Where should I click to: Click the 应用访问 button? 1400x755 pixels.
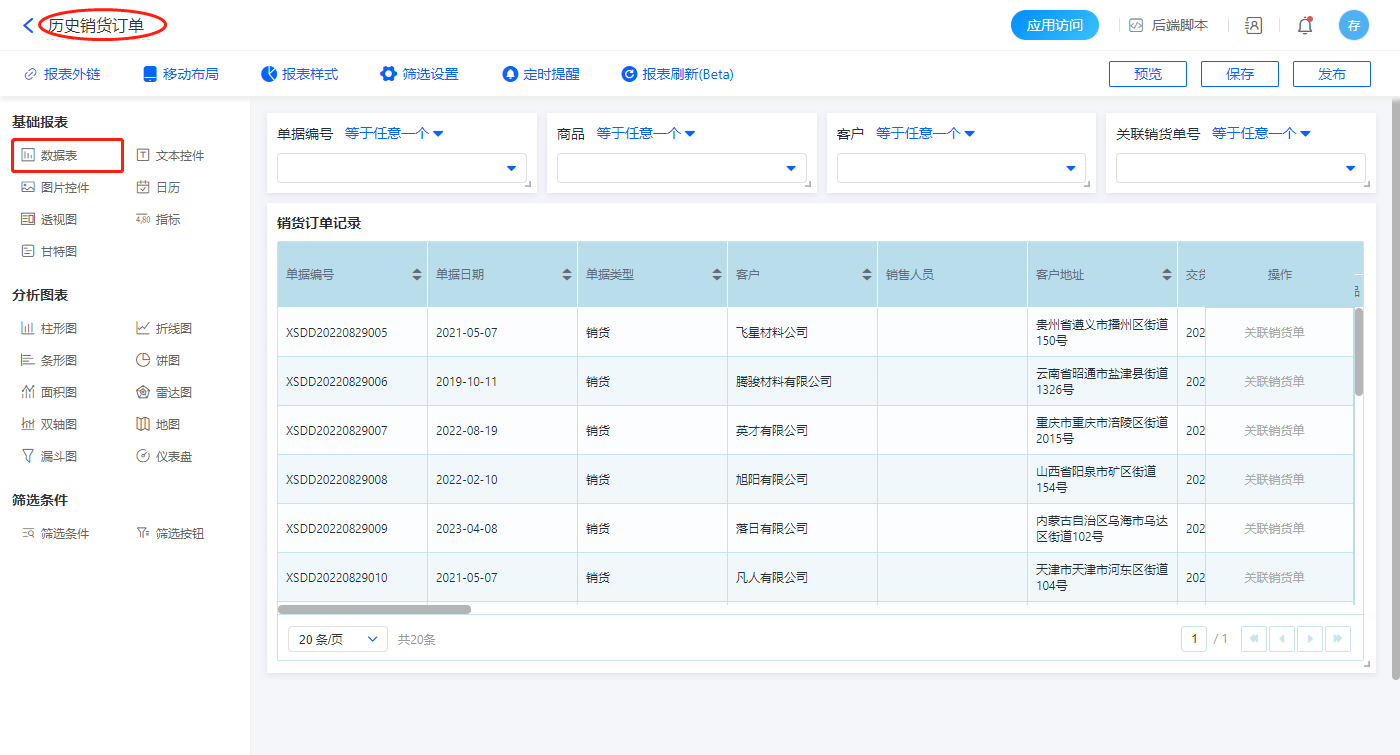1054,25
